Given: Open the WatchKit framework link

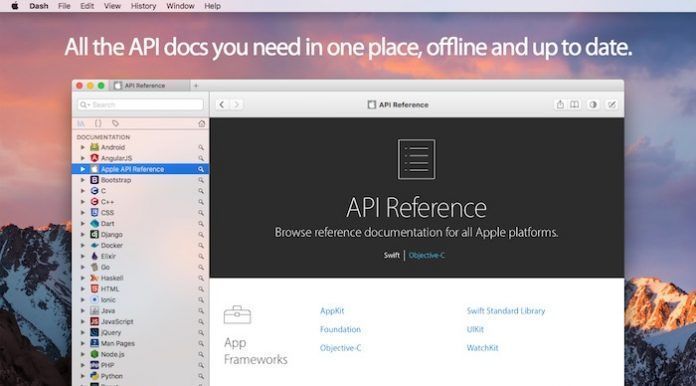Looking at the screenshot, I should (482, 348).
